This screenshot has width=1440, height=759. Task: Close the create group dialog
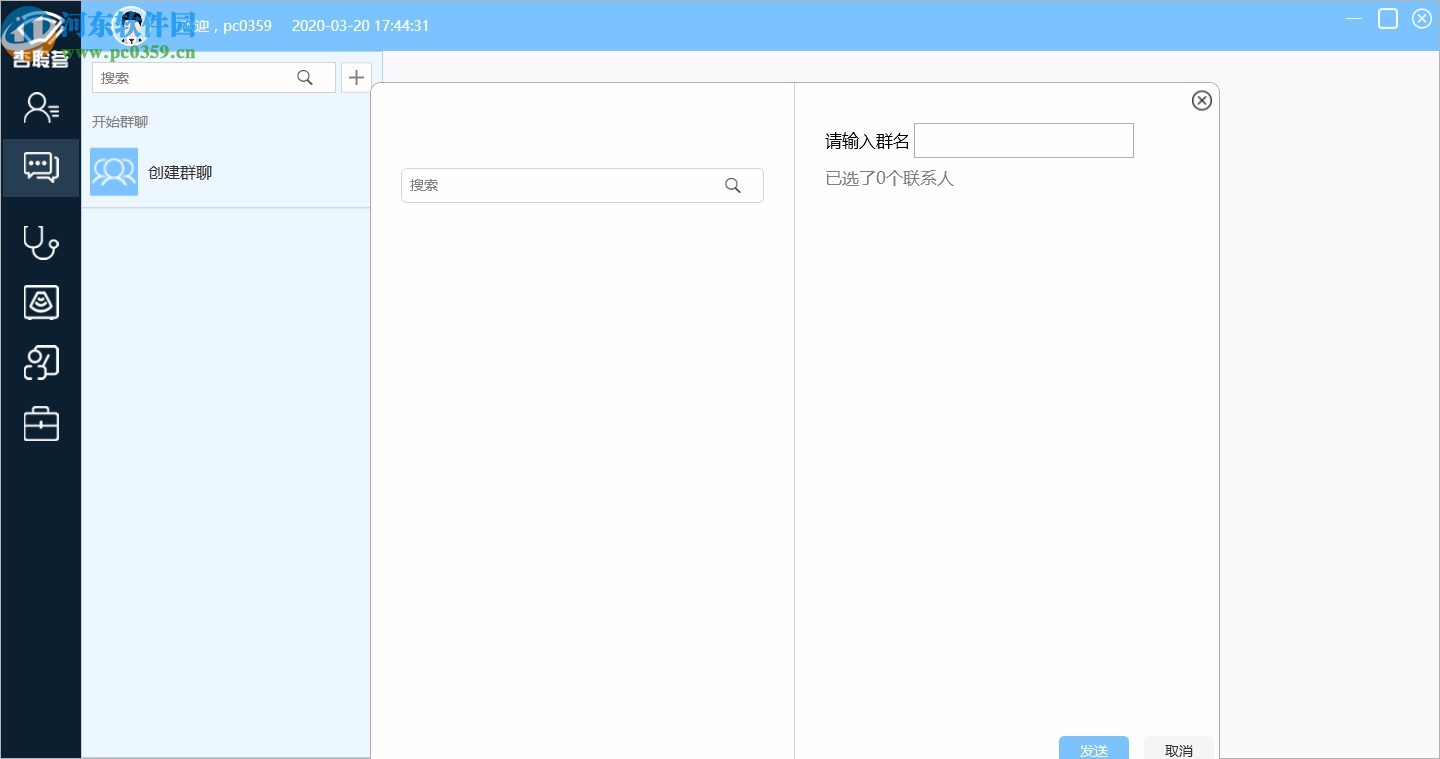point(1202,100)
